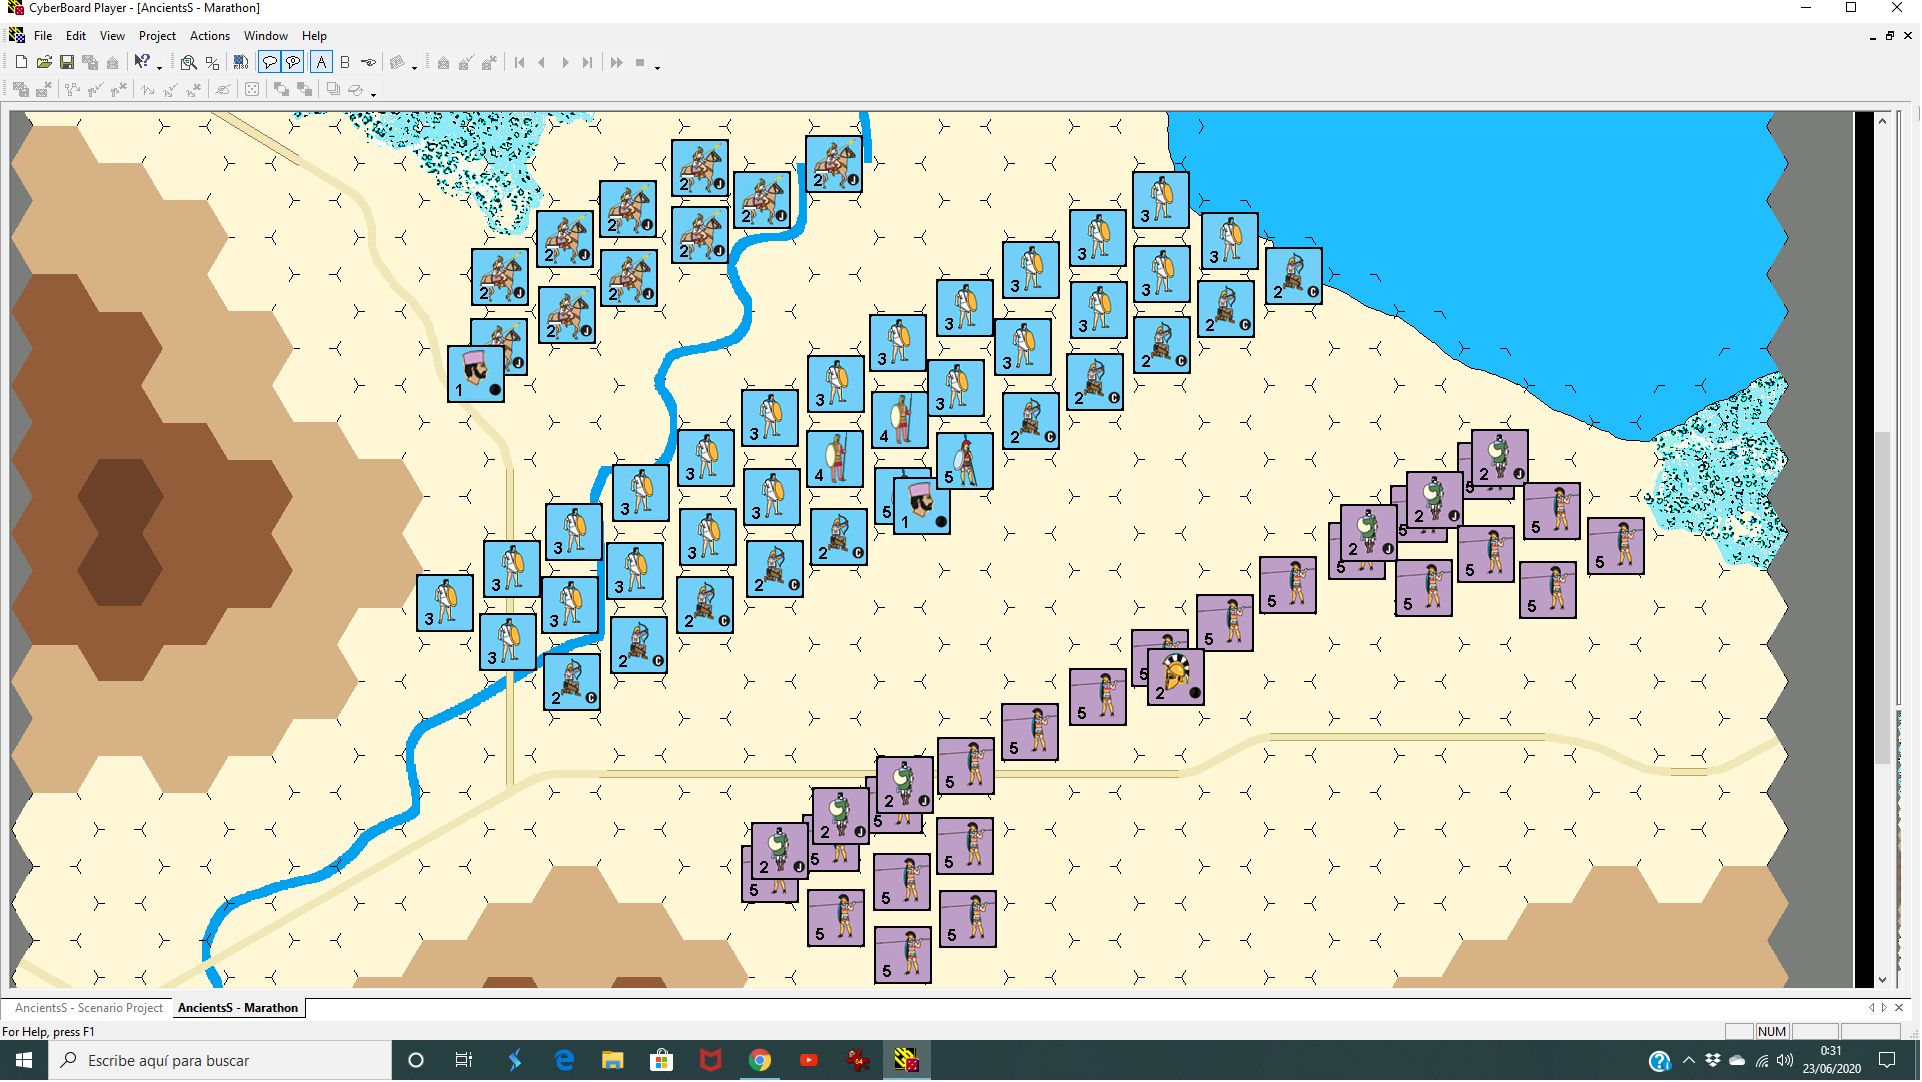This screenshot has width=1922, height=1082.
Task: Toggle the speech bubble tooltips button
Action: [x=270, y=62]
